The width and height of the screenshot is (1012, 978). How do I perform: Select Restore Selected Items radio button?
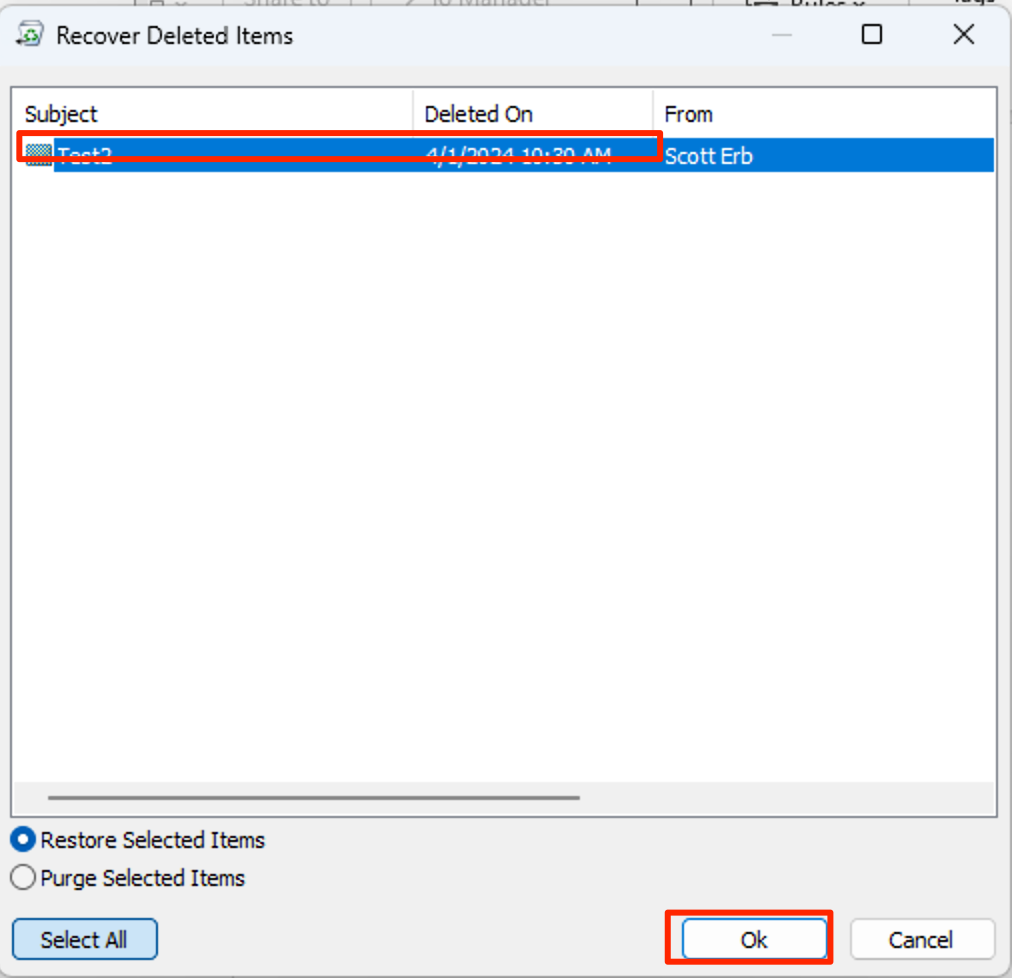pyautogui.click(x=23, y=840)
